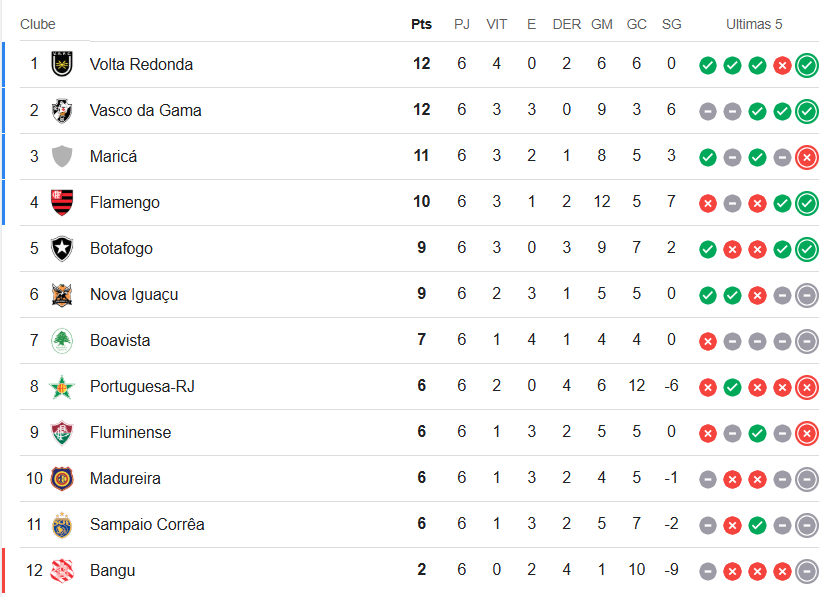Click the Ultimas 5 column header

754,25
